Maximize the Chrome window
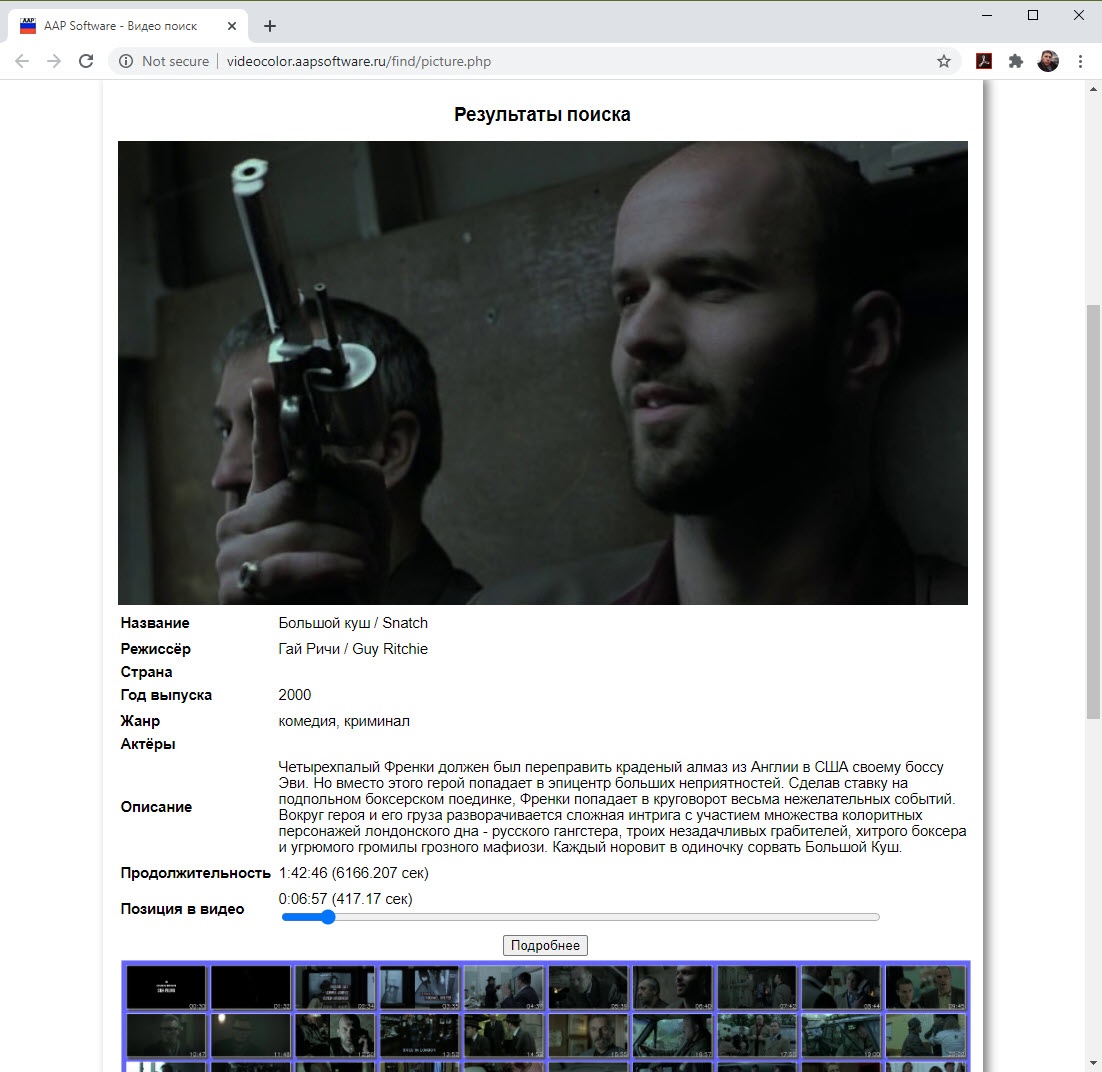 pyautogui.click(x=1032, y=15)
